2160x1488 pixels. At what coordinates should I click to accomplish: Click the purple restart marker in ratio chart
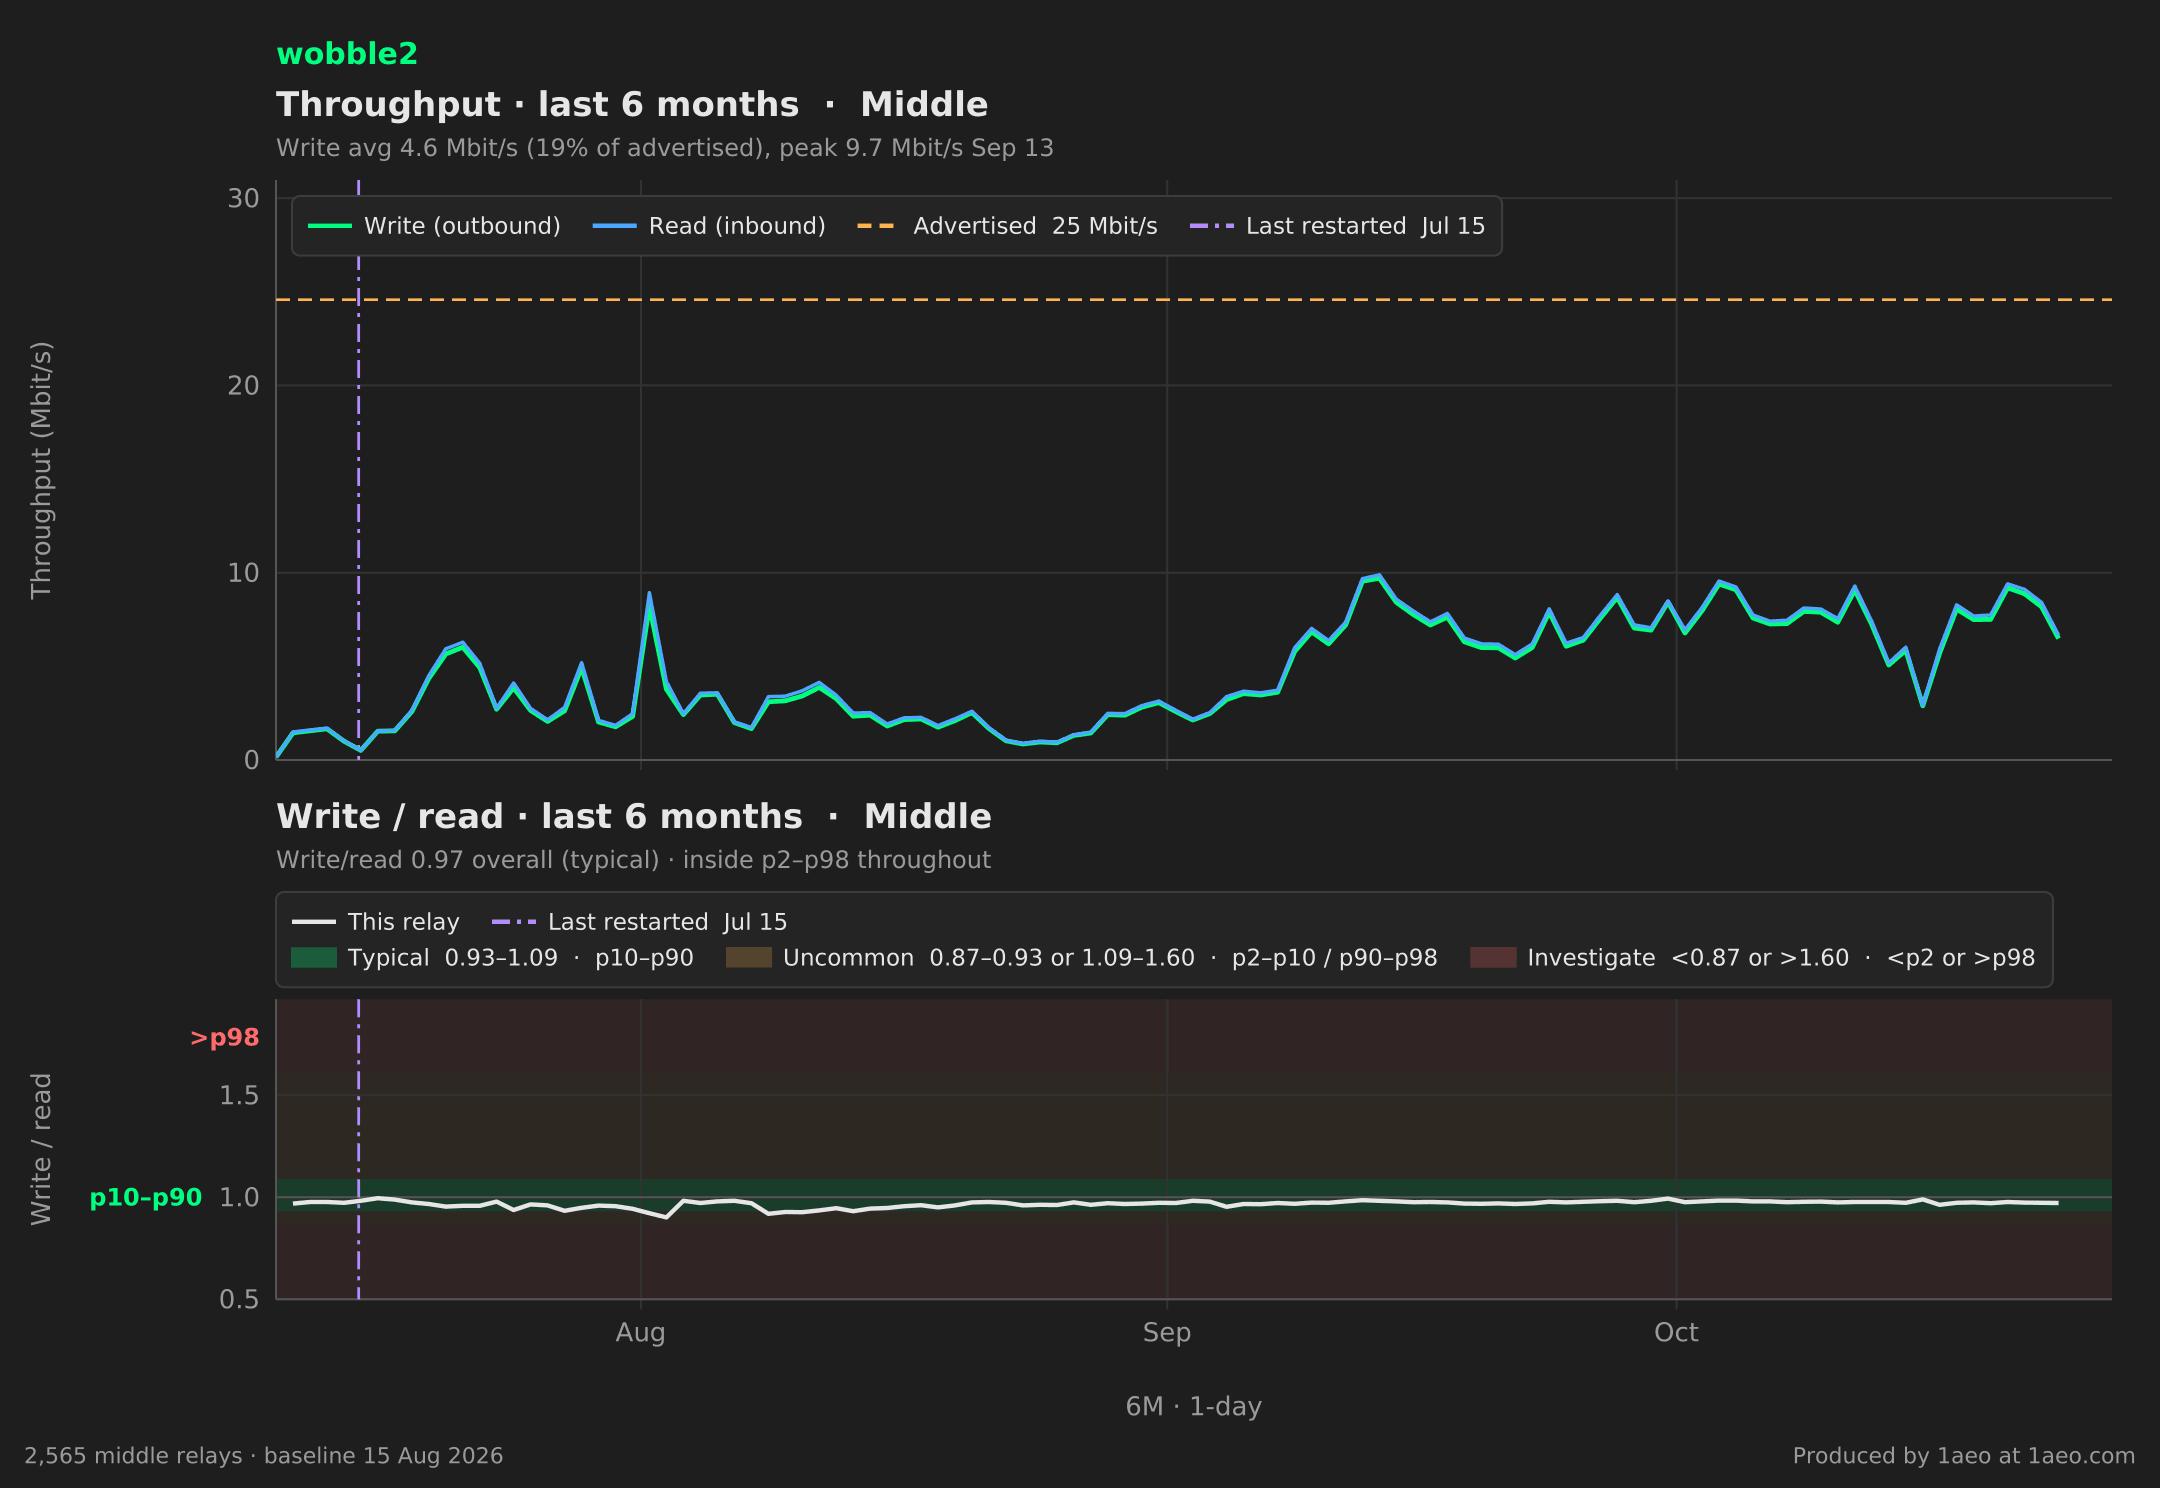(359, 1149)
